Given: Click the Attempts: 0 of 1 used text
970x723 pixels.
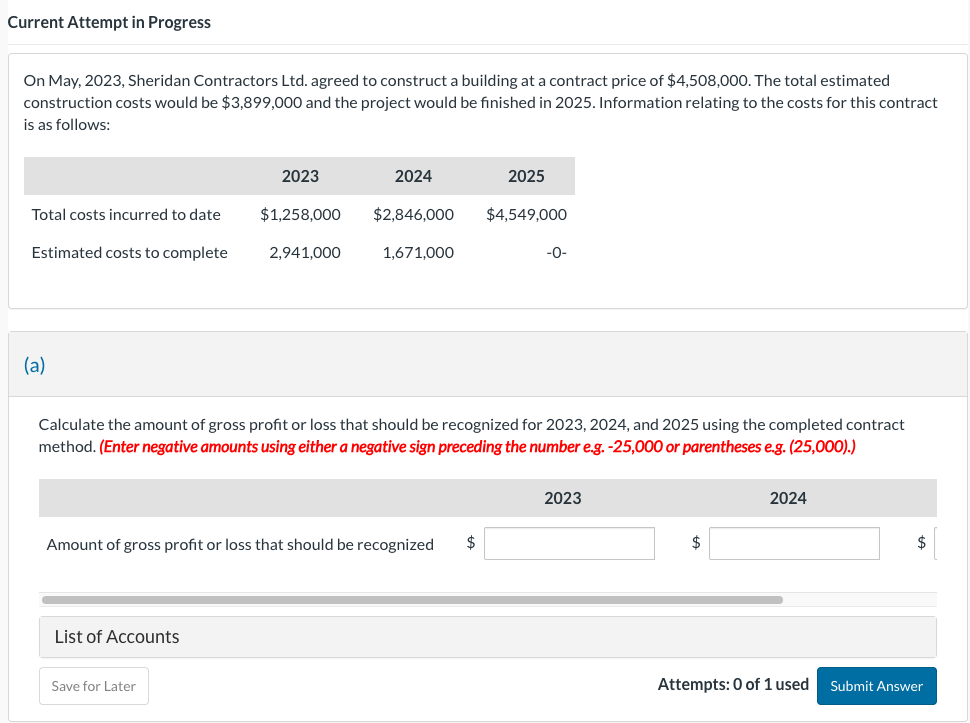Looking at the screenshot, I should click(x=733, y=684).
